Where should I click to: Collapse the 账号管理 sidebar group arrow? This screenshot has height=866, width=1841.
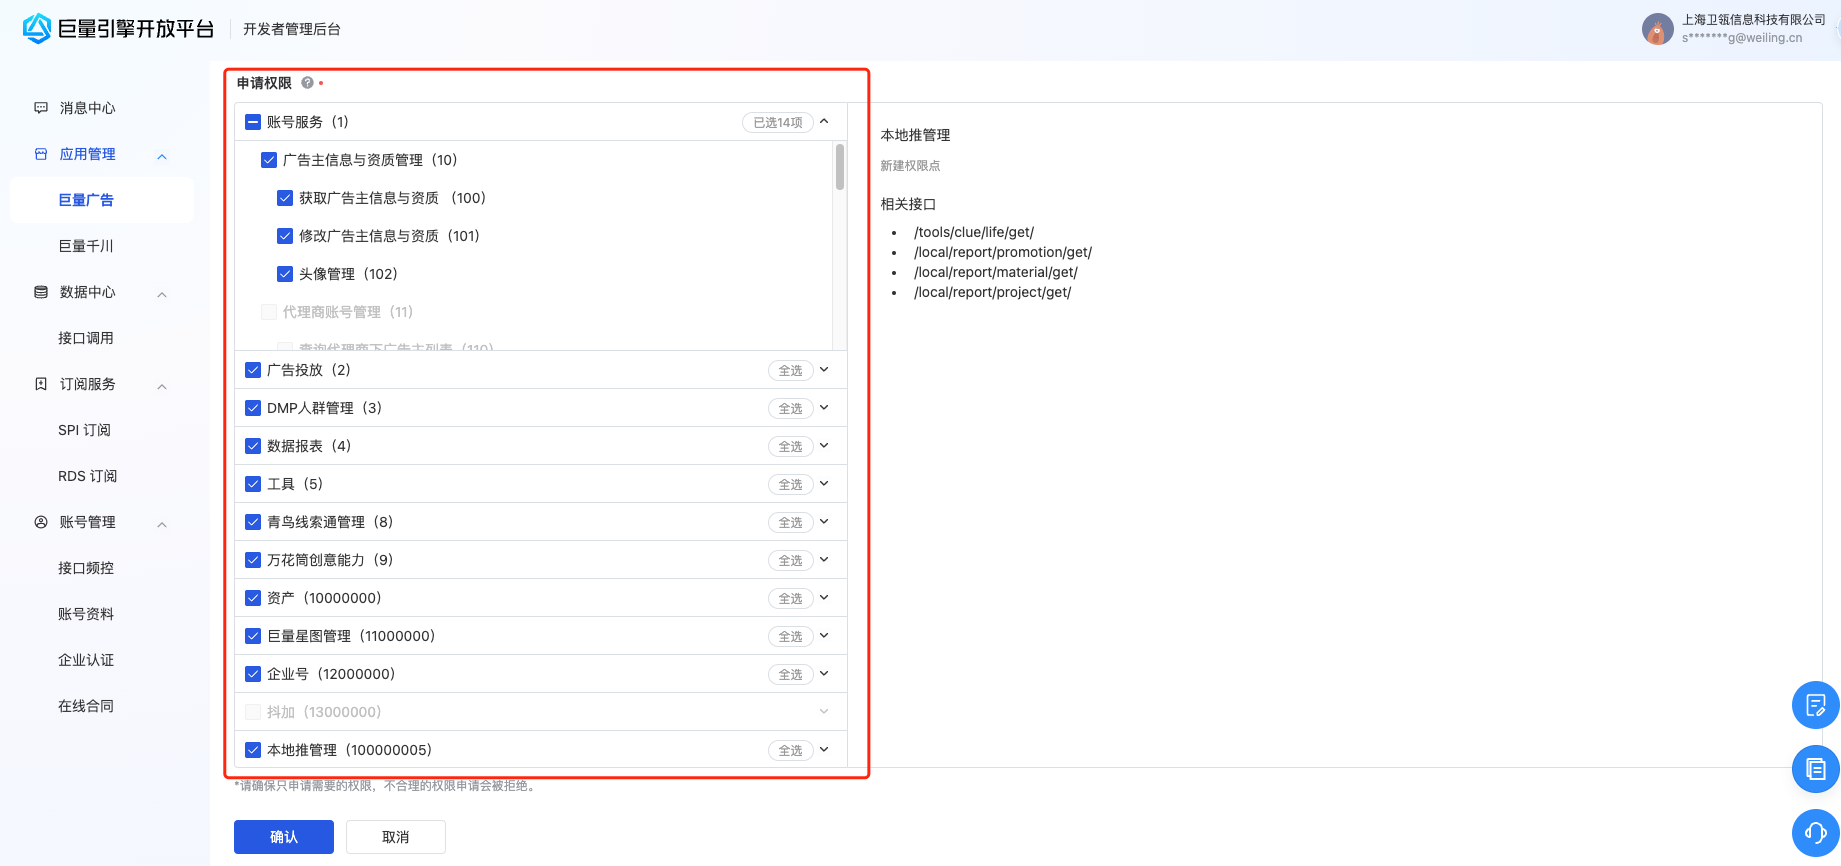point(162,524)
